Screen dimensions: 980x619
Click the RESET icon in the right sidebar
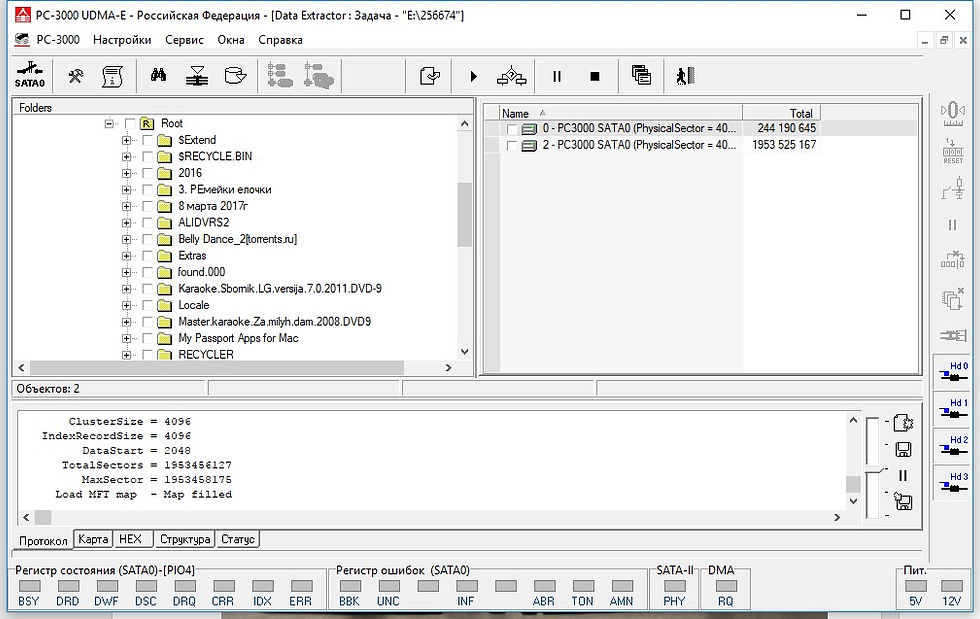point(952,151)
